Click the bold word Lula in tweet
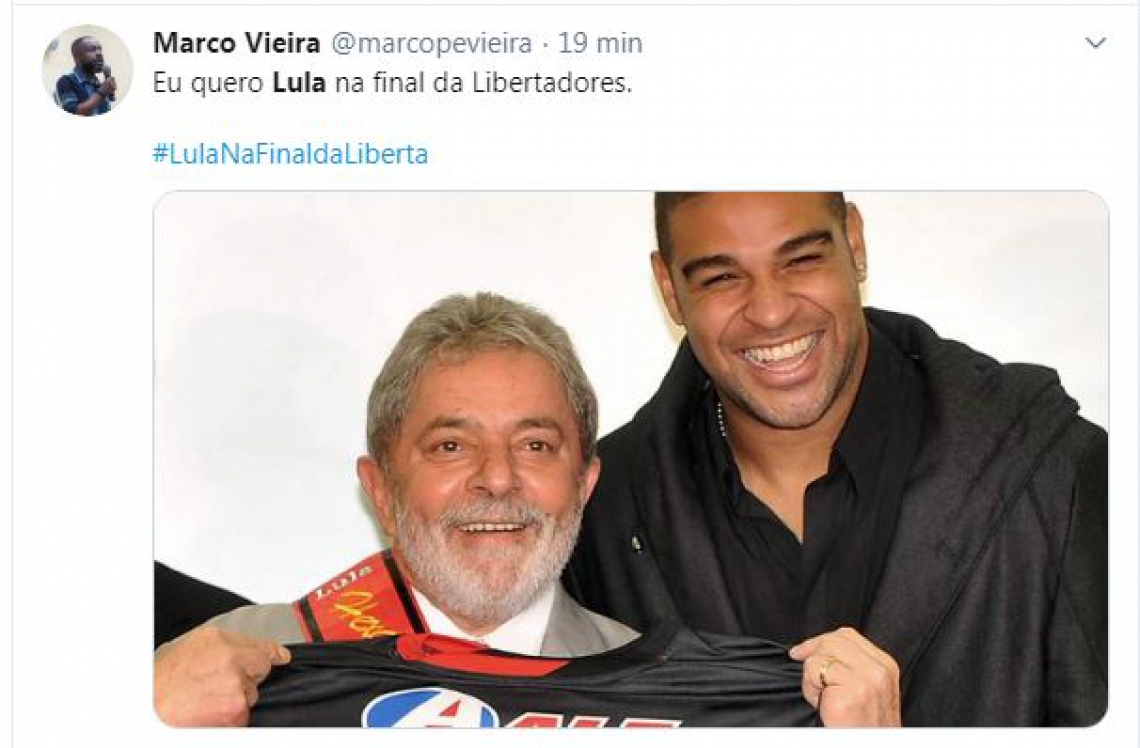This screenshot has width=1140, height=748. click(299, 84)
